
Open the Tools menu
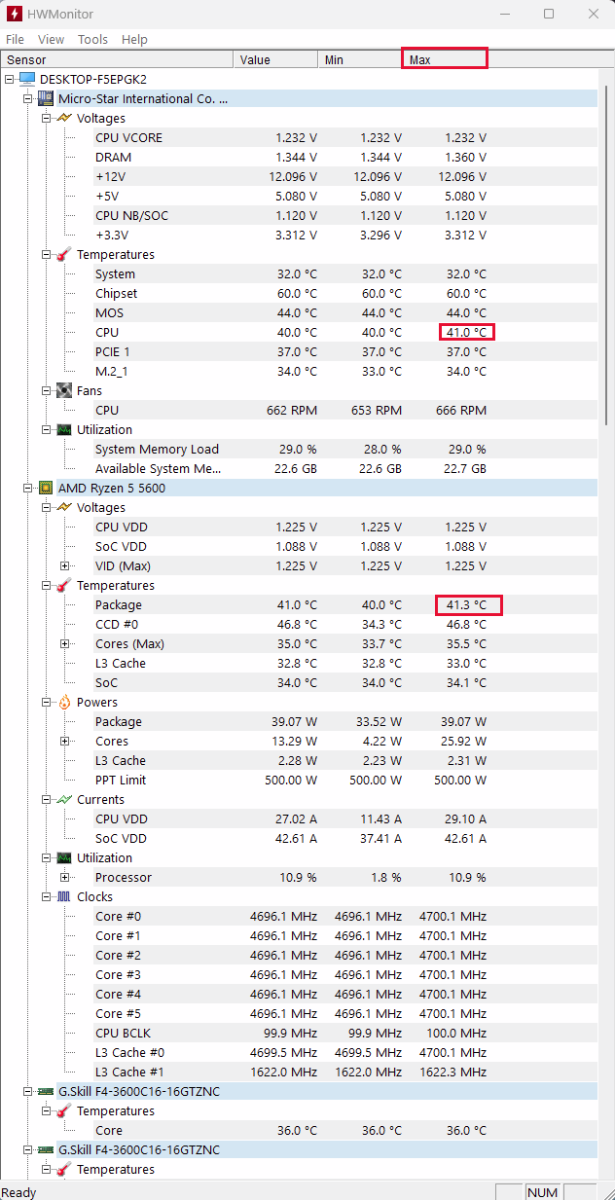coord(93,39)
